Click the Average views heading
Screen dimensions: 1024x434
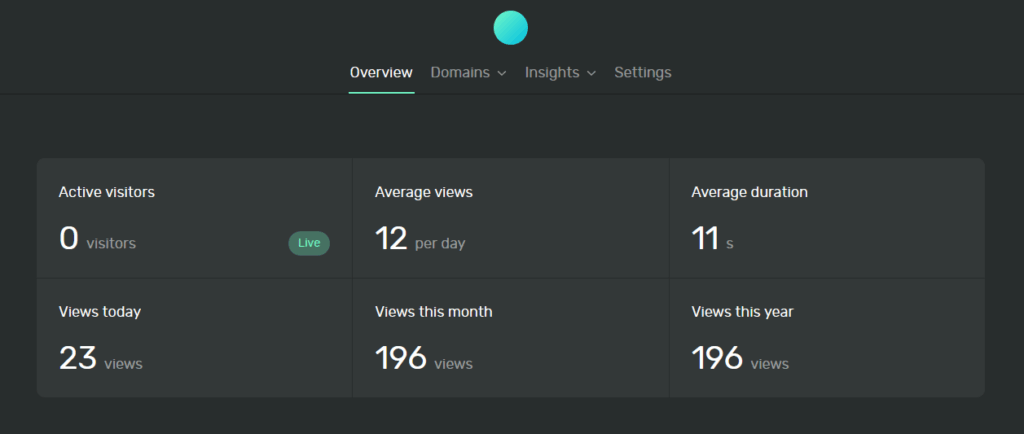424,192
